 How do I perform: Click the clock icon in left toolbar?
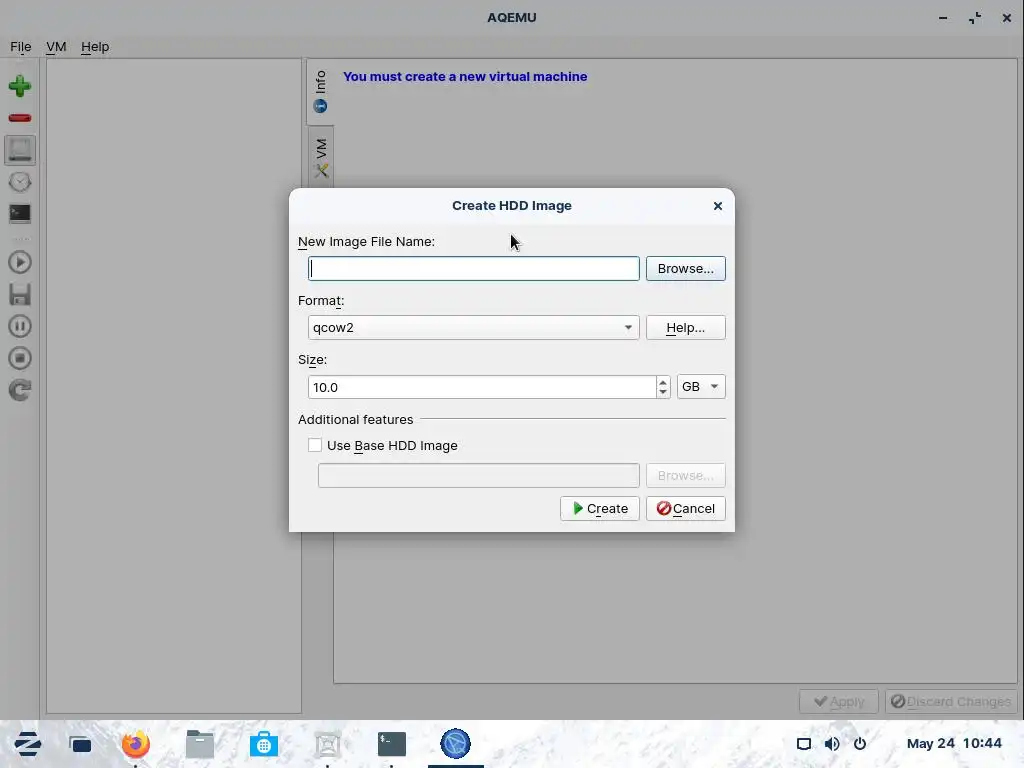click(20, 182)
